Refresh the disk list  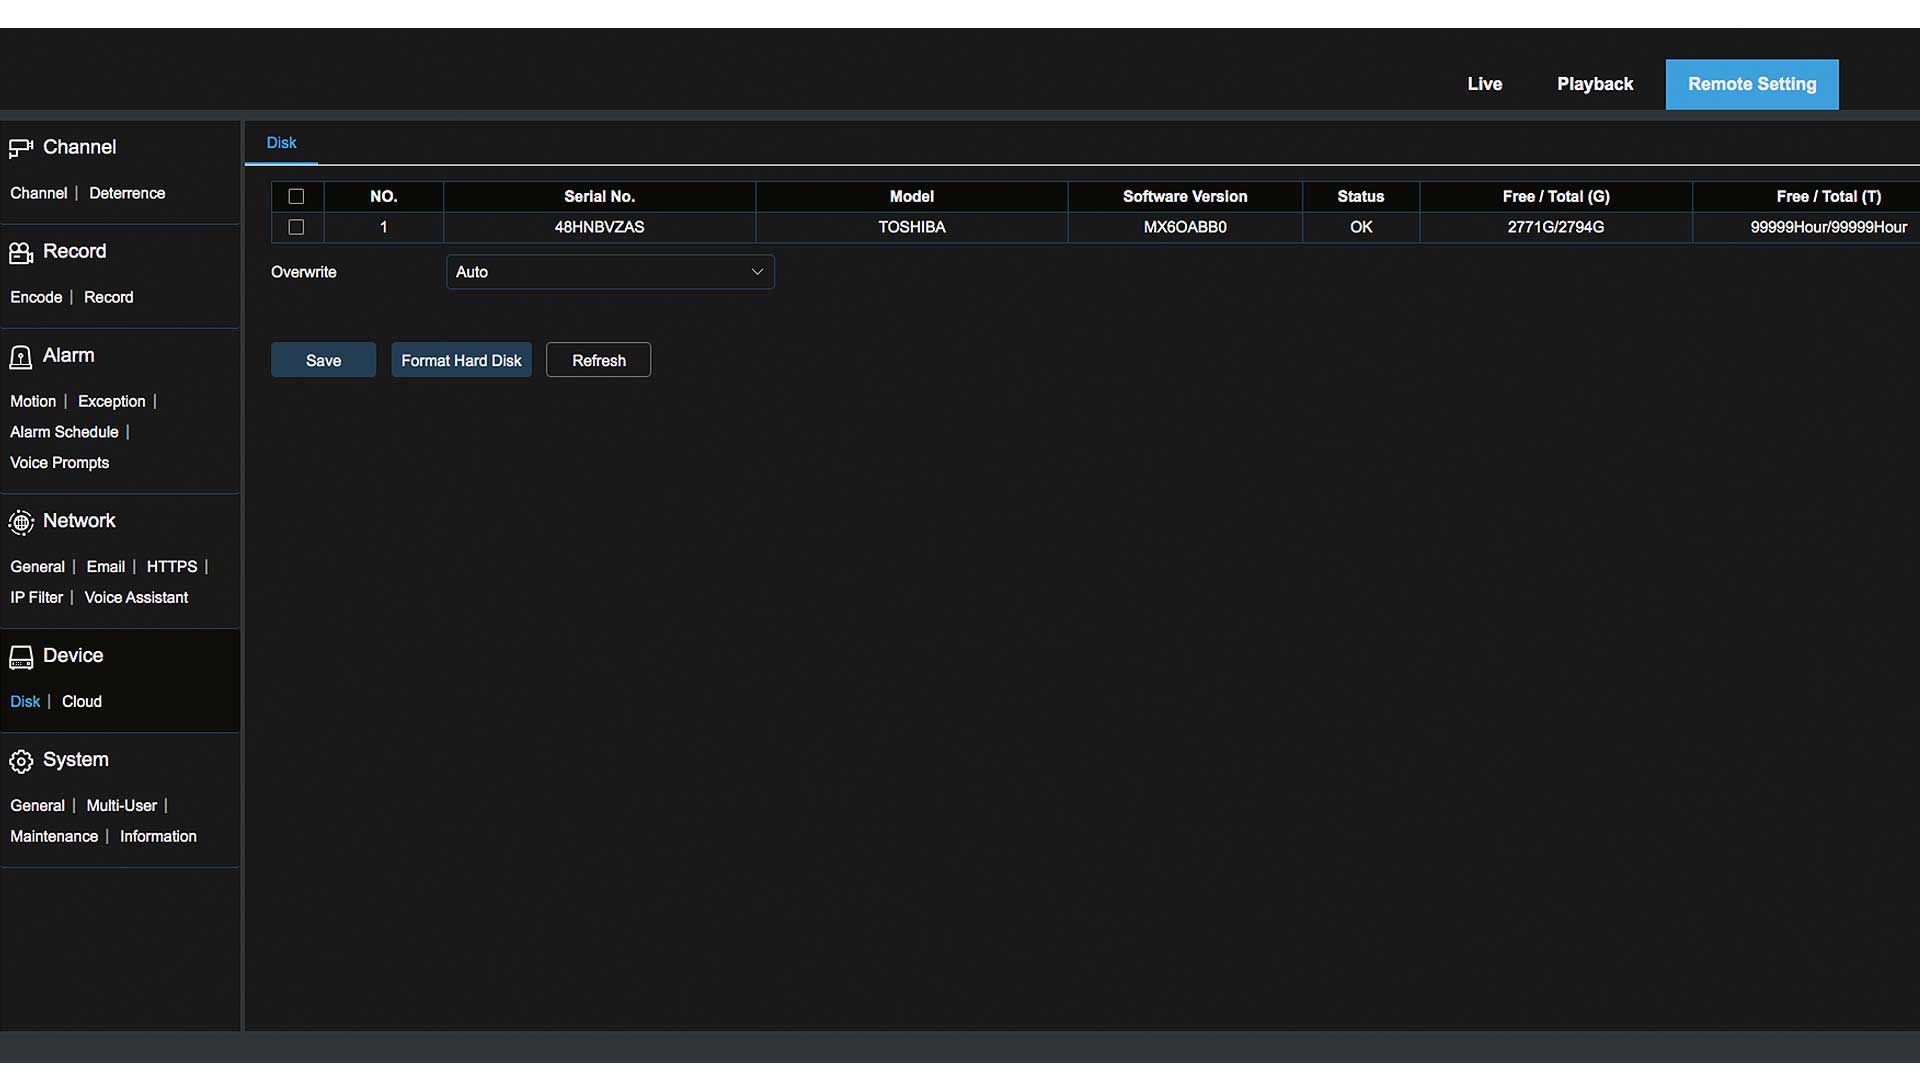(598, 360)
